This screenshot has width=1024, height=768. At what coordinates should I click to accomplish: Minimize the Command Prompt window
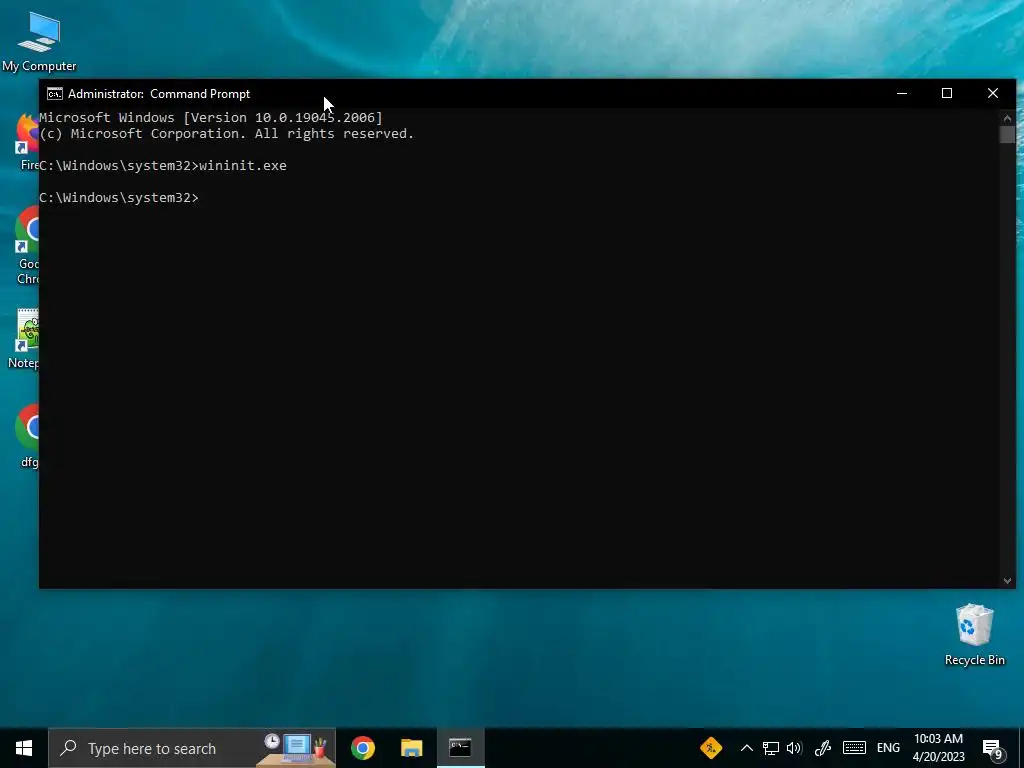click(902, 93)
